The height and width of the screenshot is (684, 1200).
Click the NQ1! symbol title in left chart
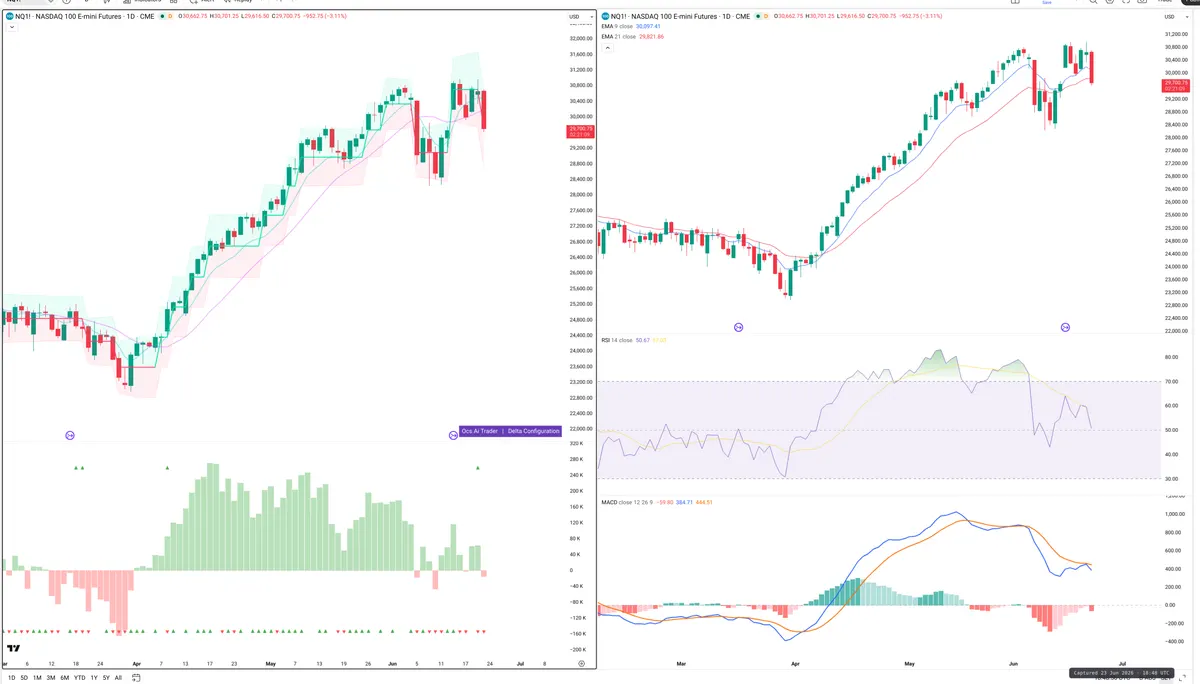tap(87, 17)
